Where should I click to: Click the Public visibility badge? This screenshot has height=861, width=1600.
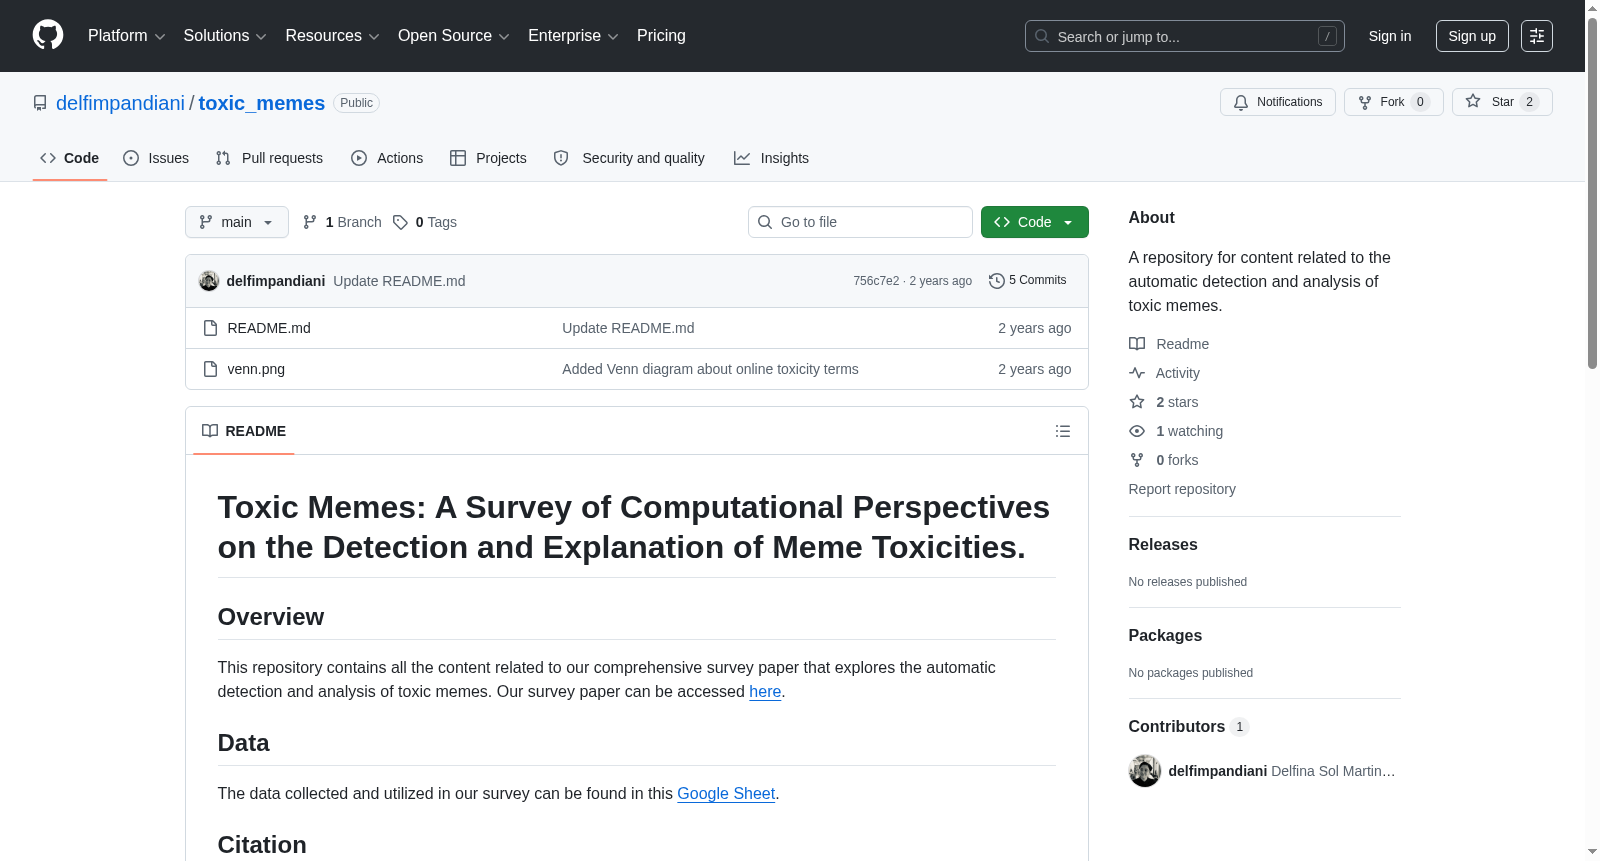tap(356, 103)
